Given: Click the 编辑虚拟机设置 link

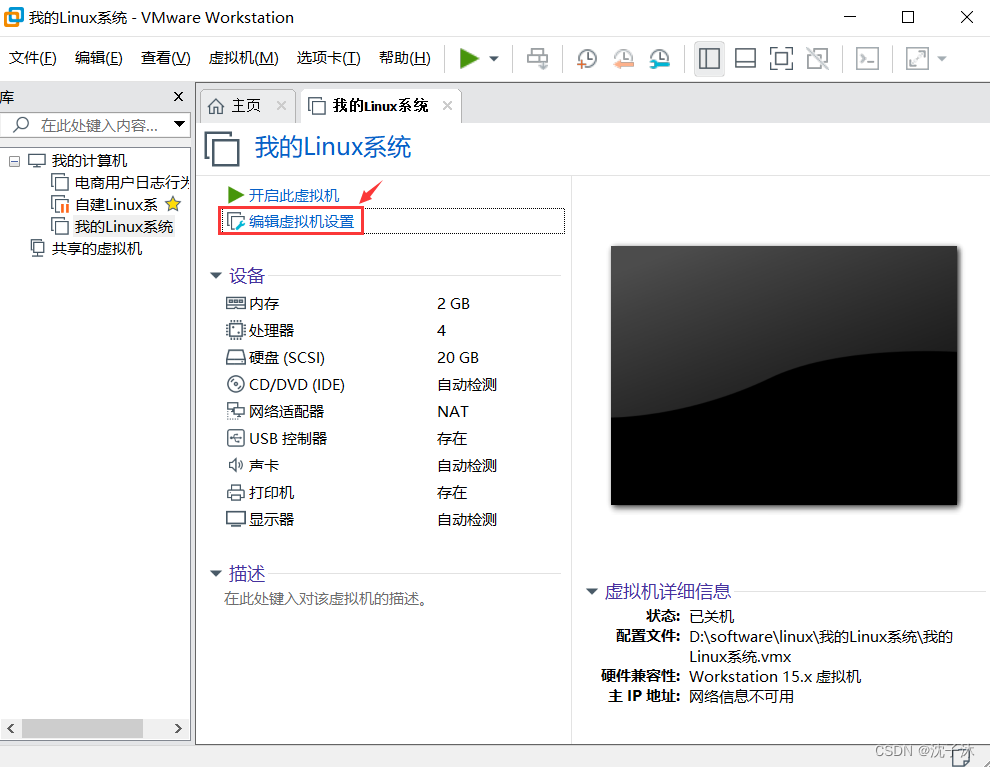Looking at the screenshot, I should tap(302, 222).
